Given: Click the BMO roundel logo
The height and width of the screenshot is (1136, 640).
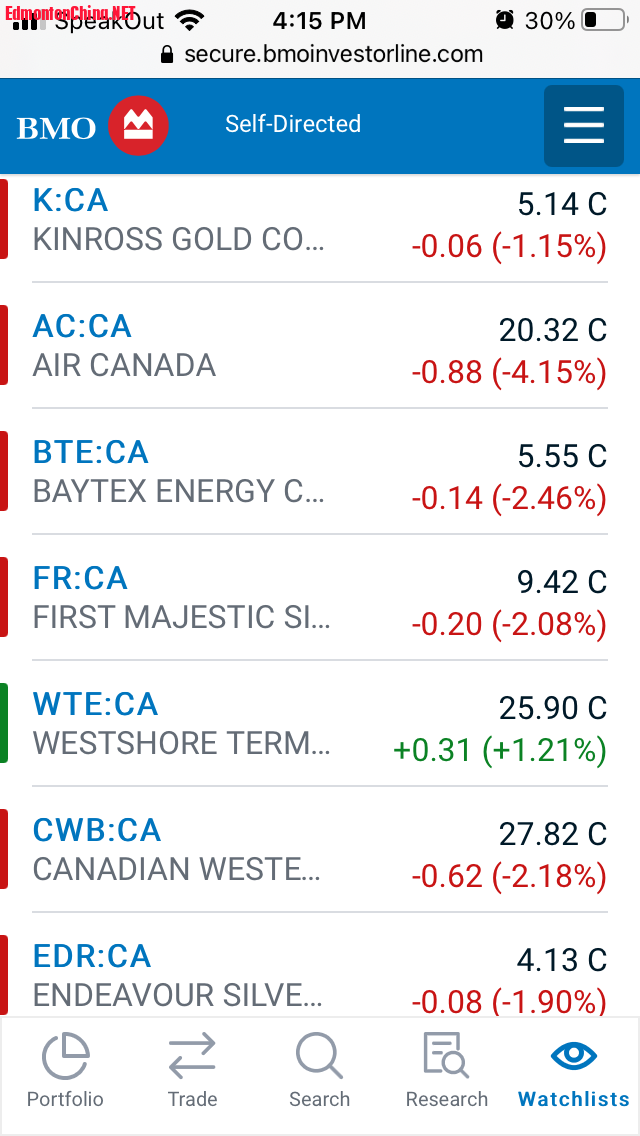Looking at the screenshot, I should click(138, 126).
